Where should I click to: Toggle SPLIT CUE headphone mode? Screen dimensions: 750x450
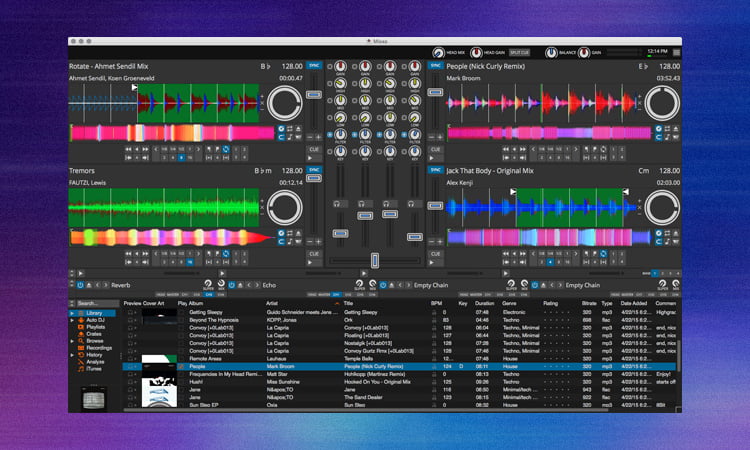pos(521,52)
